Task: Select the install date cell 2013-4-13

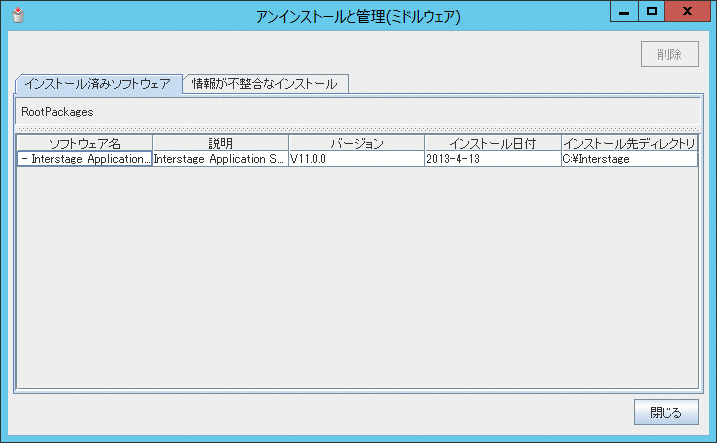Action: pyautogui.click(x=493, y=159)
